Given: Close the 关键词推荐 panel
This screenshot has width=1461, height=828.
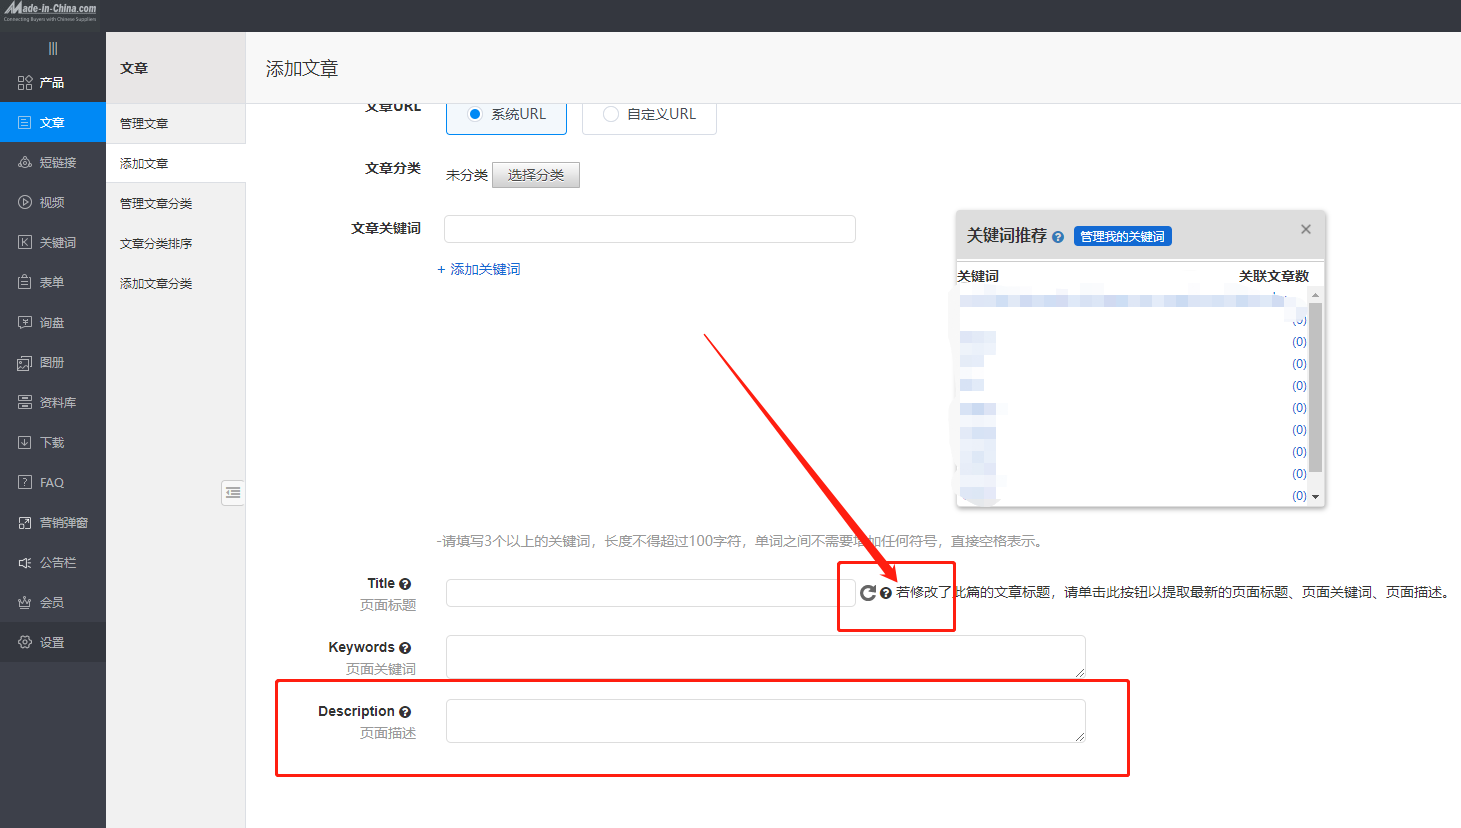Looking at the screenshot, I should 1305,229.
